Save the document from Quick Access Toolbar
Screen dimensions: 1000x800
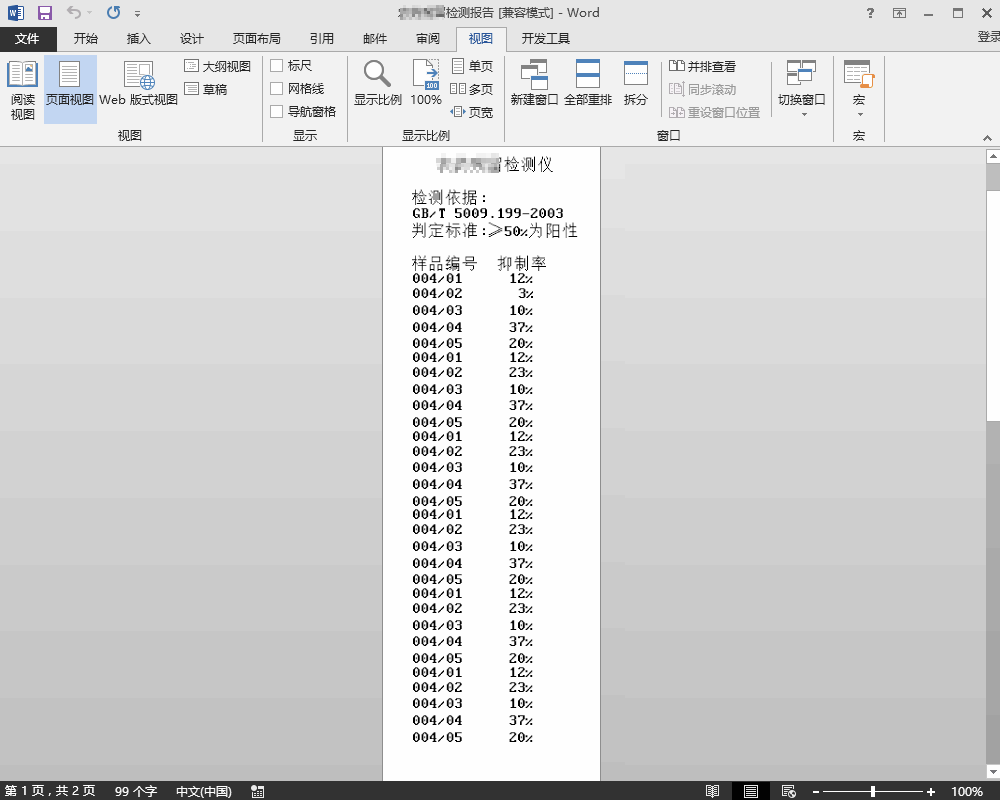[x=44, y=13]
